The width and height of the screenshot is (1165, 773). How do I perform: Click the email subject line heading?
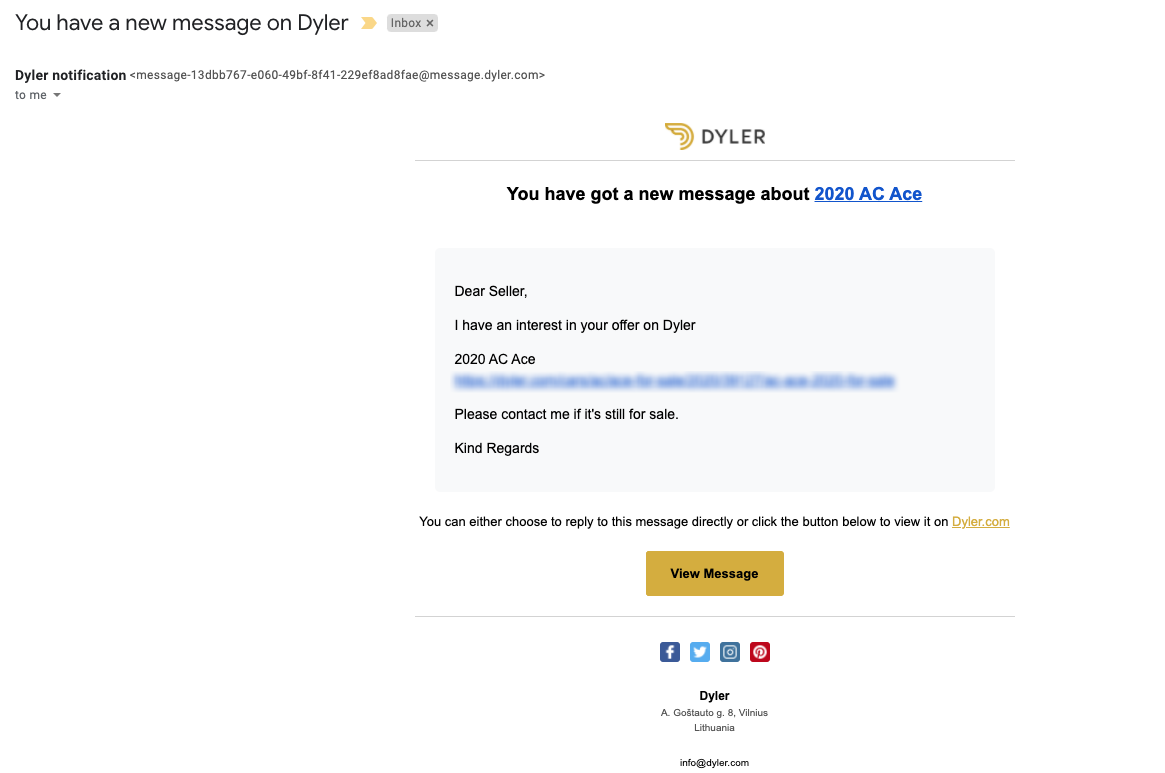[x=181, y=23]
